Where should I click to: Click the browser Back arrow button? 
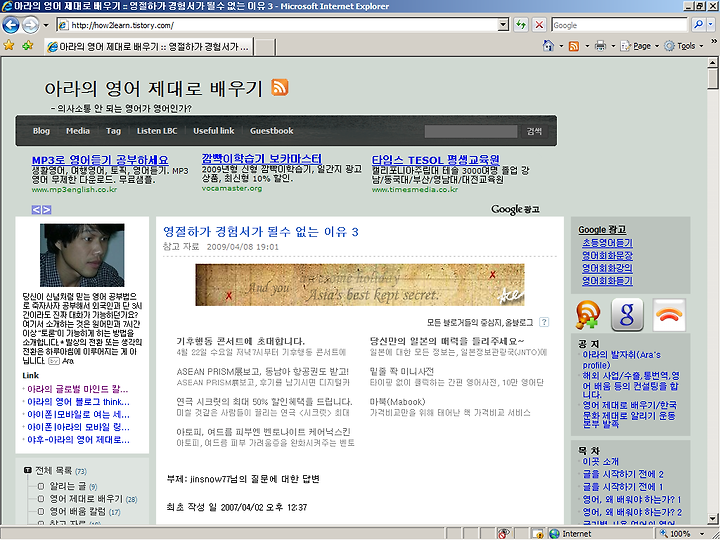(x=11, y=25)
